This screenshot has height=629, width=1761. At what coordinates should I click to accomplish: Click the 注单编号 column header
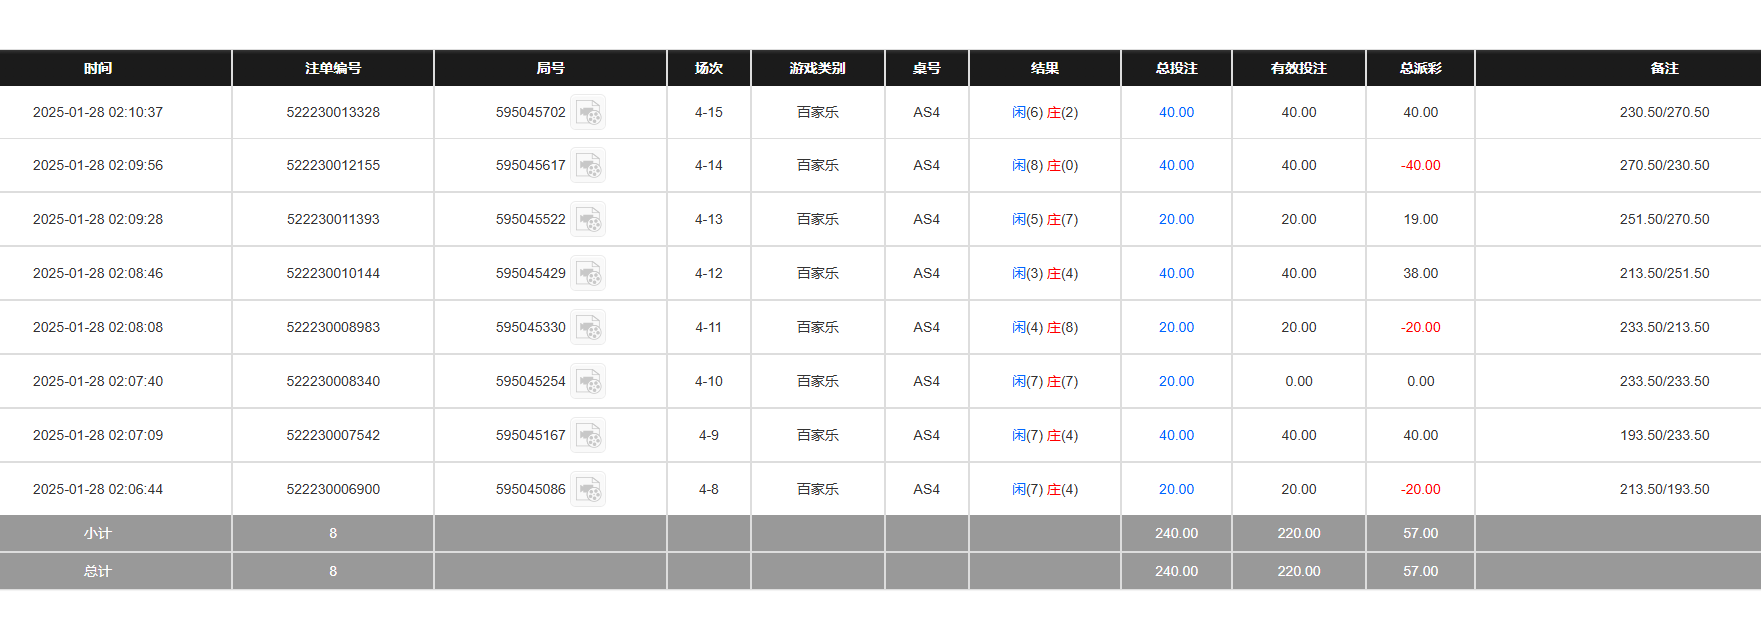(x=333, y=68)
